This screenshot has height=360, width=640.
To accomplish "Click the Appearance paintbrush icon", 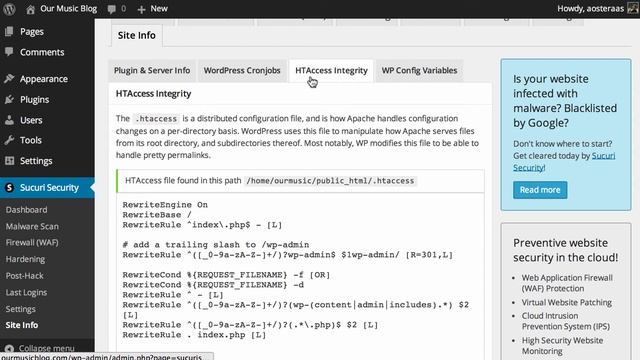I will click(x=9, y=78).
